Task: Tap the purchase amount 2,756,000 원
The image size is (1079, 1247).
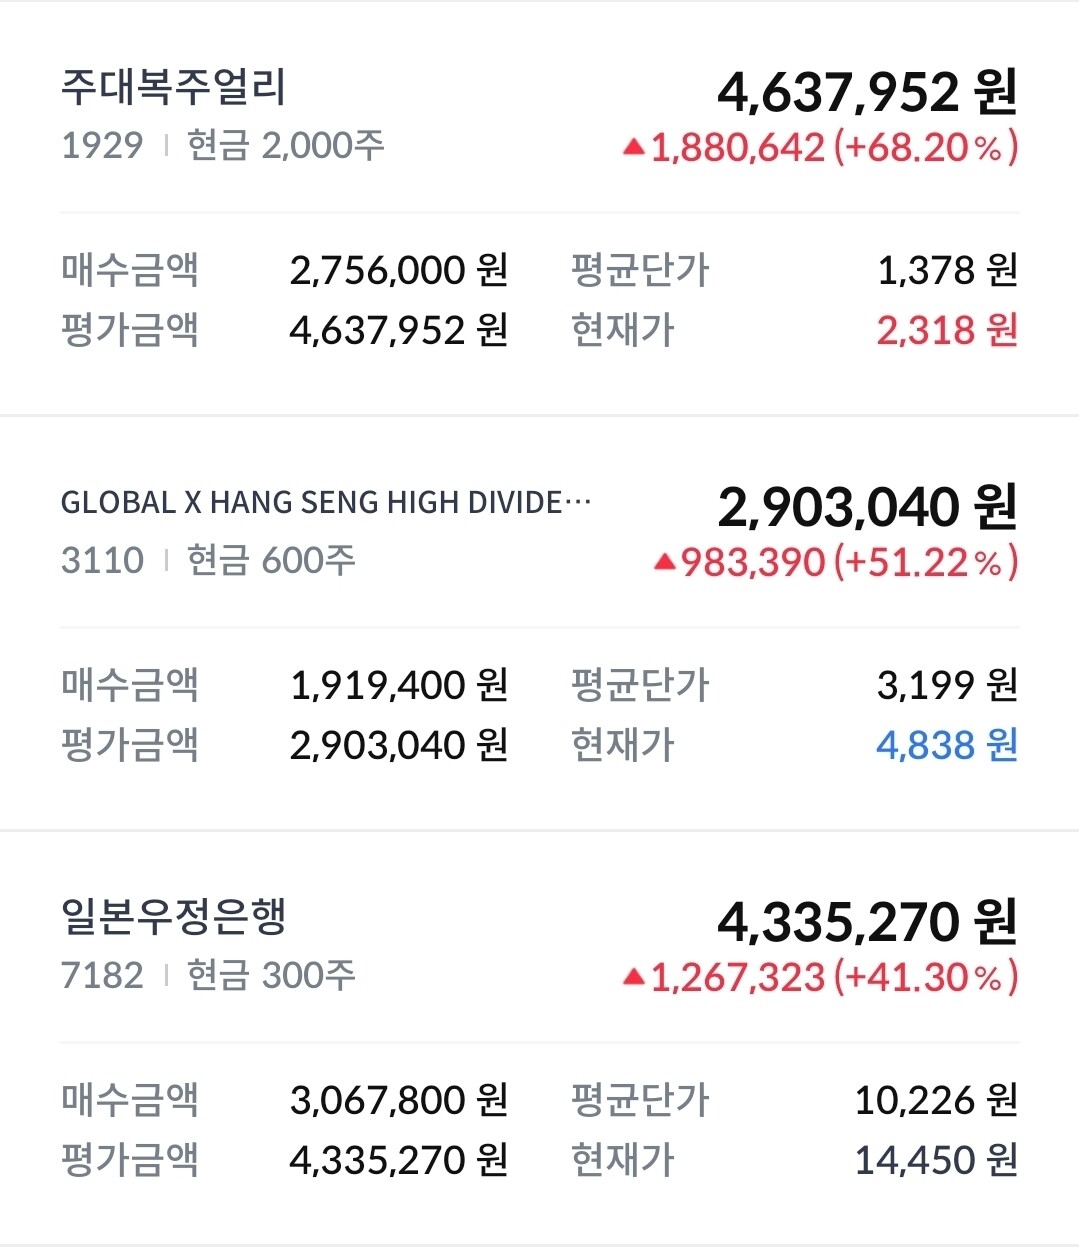Action: pyautogui.click(x=398, y=270)
